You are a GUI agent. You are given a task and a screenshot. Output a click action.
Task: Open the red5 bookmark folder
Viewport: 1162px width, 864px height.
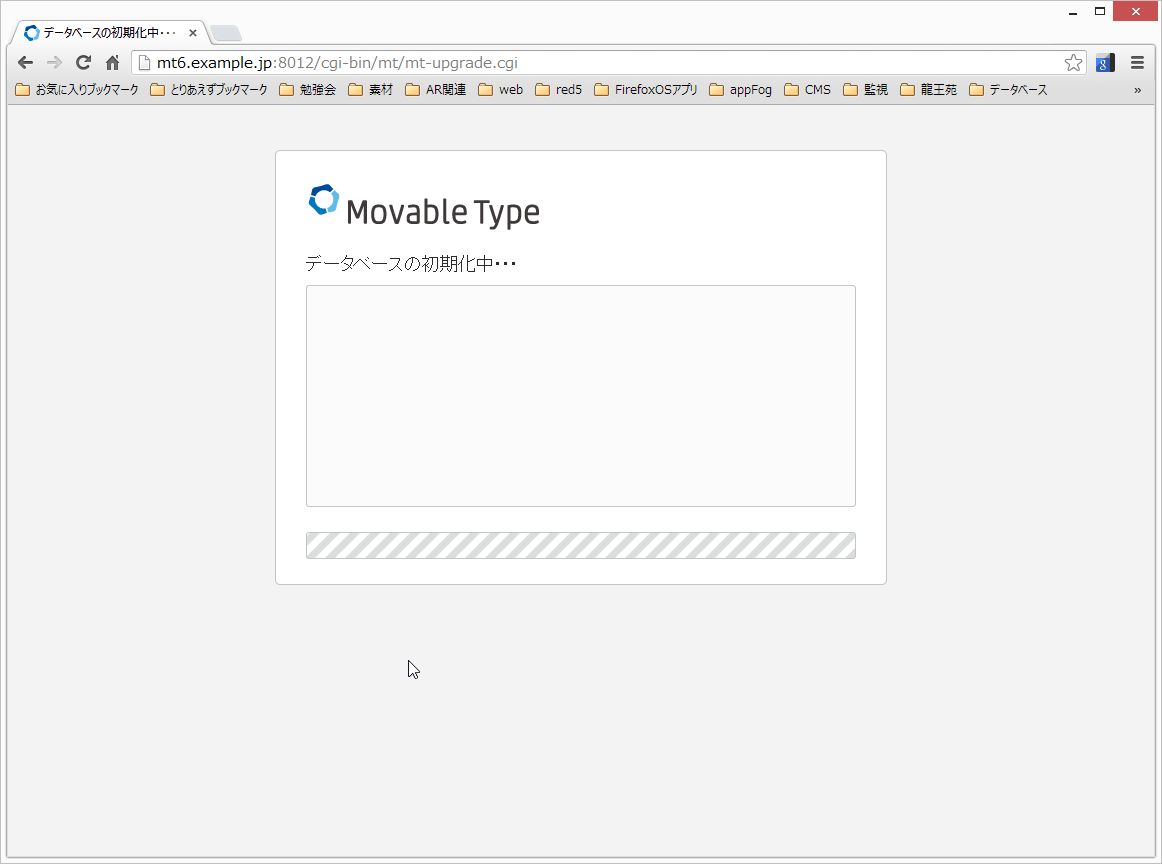coord(559,90)
